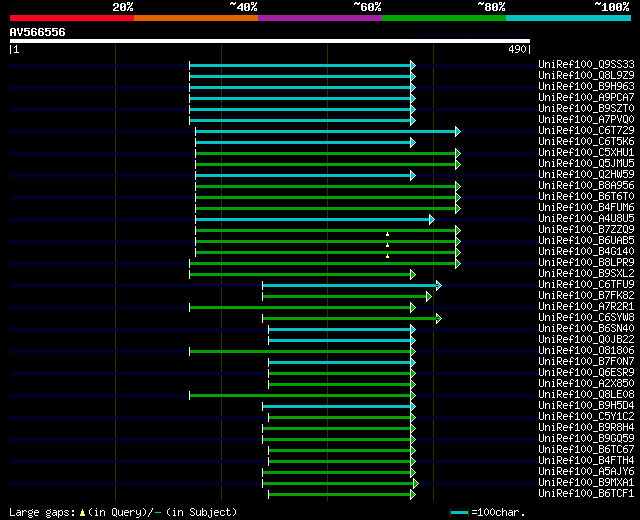Select the UniRef100_B7FK82 label
The image size is (640, 520).
coord(586,296)
